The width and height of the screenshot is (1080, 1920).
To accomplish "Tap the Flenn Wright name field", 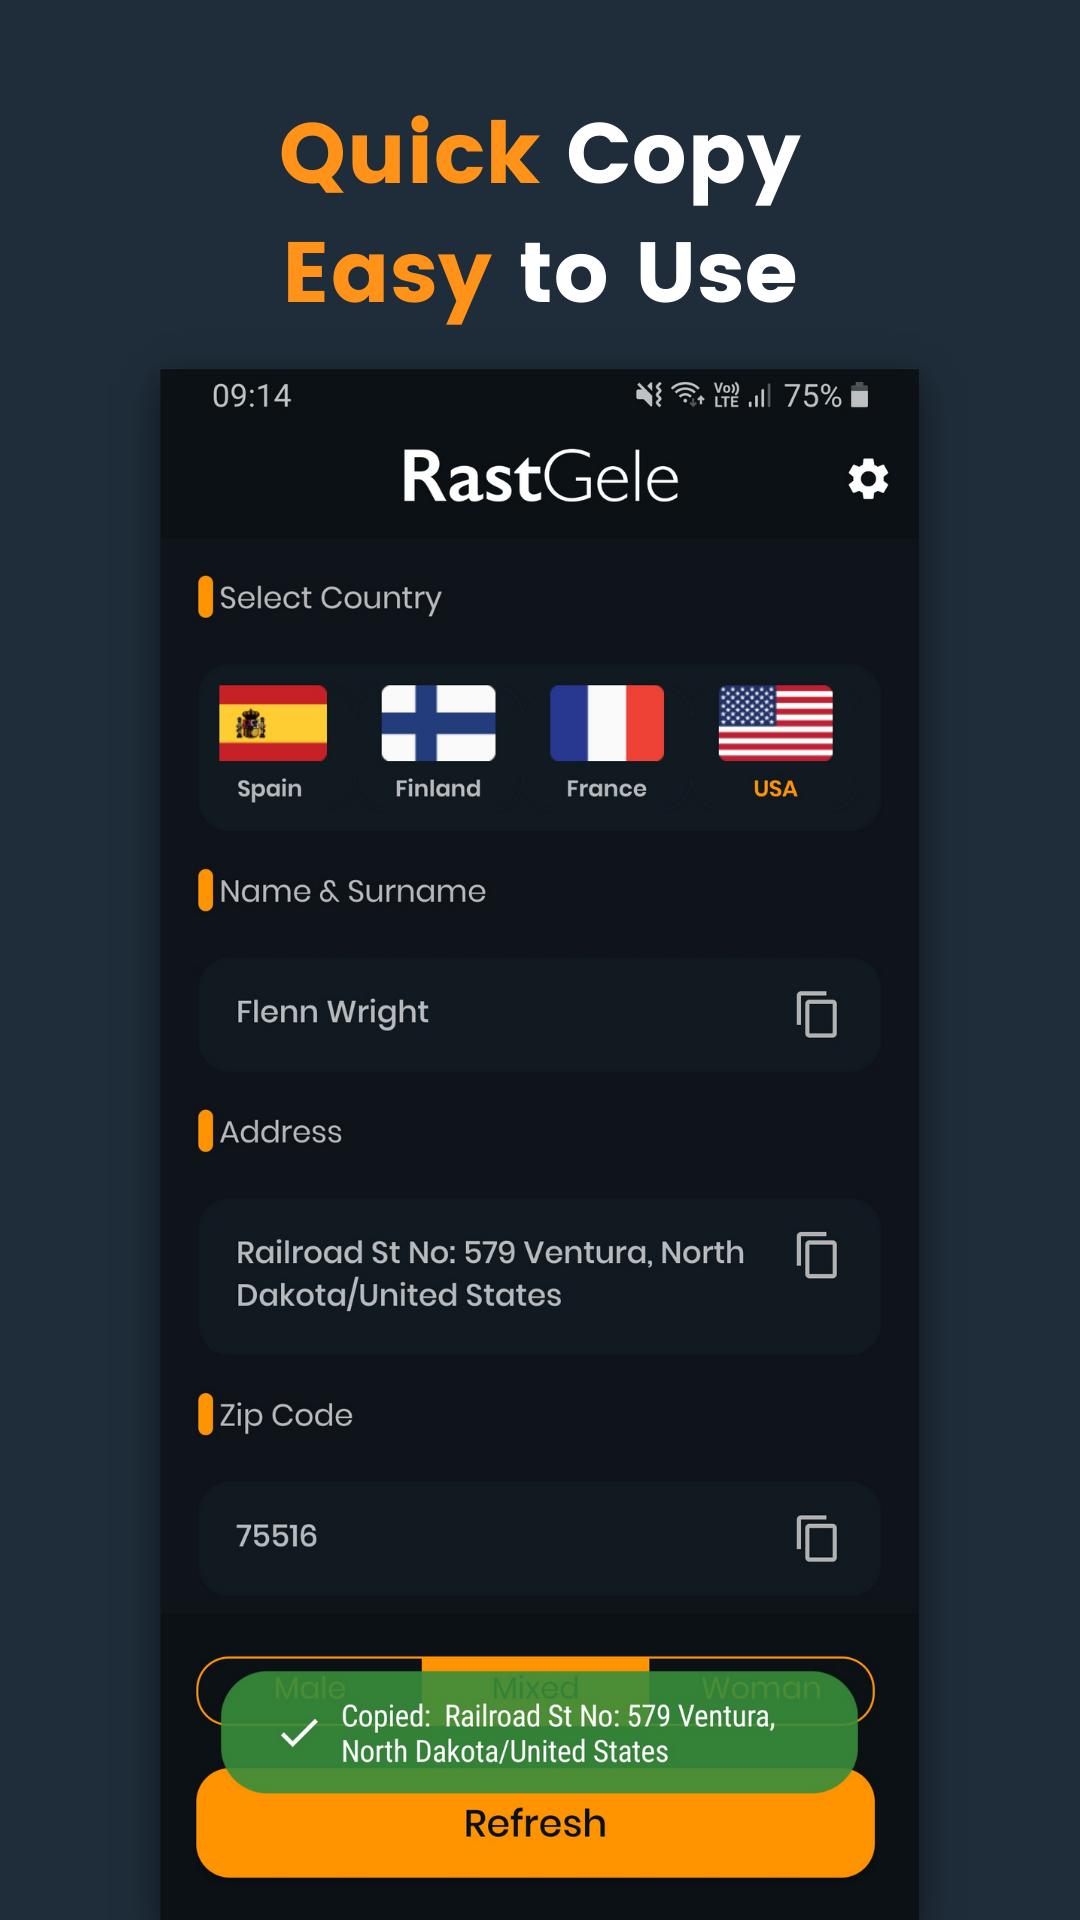I will 539,1014.
